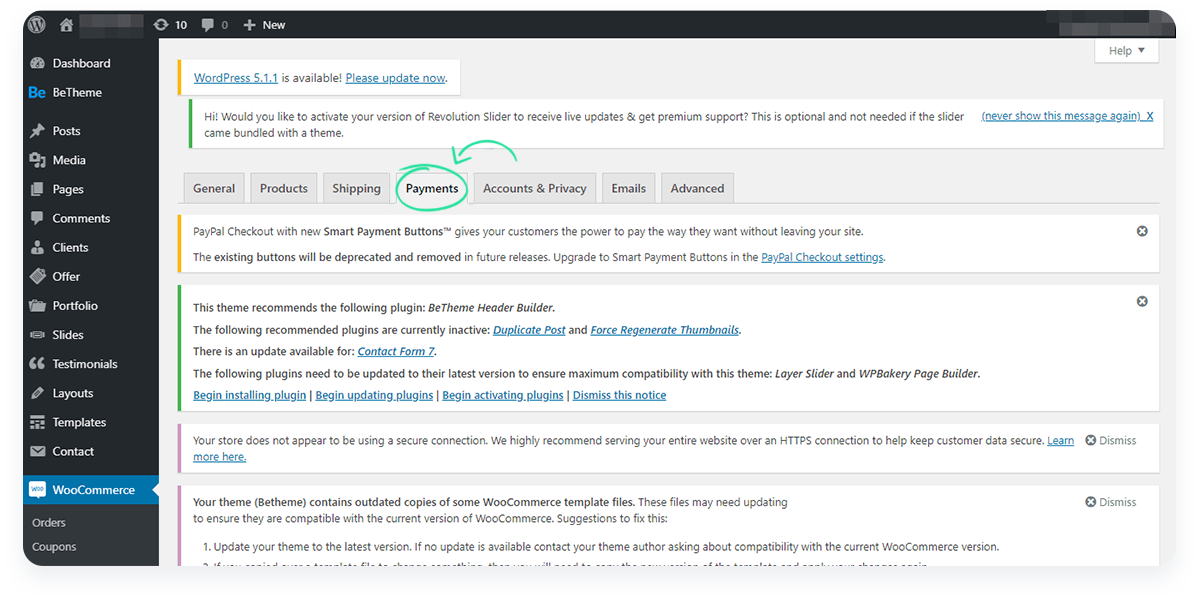Dismiss the outdated template files notice
The image size is (1200, 595).
(1110, 502)
